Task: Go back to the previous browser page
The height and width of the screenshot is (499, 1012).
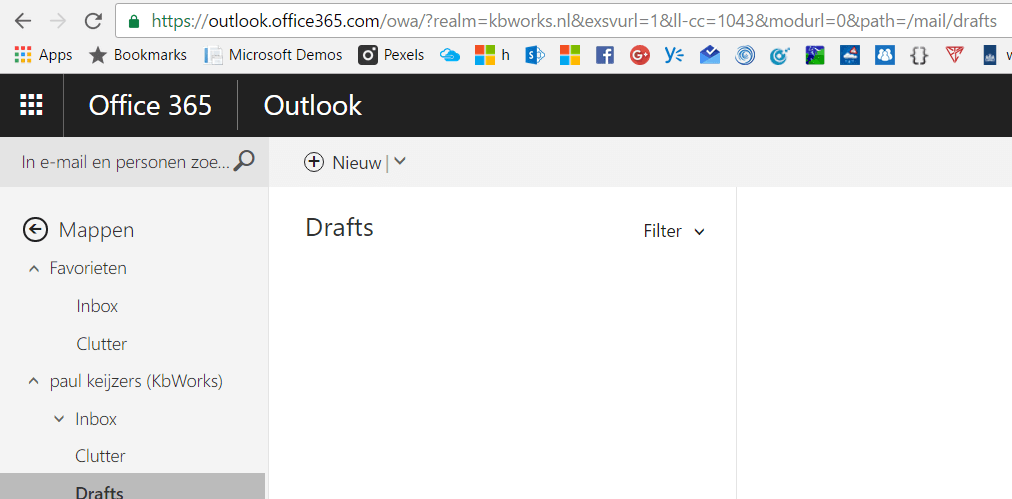Action: [x=23, y=21]
